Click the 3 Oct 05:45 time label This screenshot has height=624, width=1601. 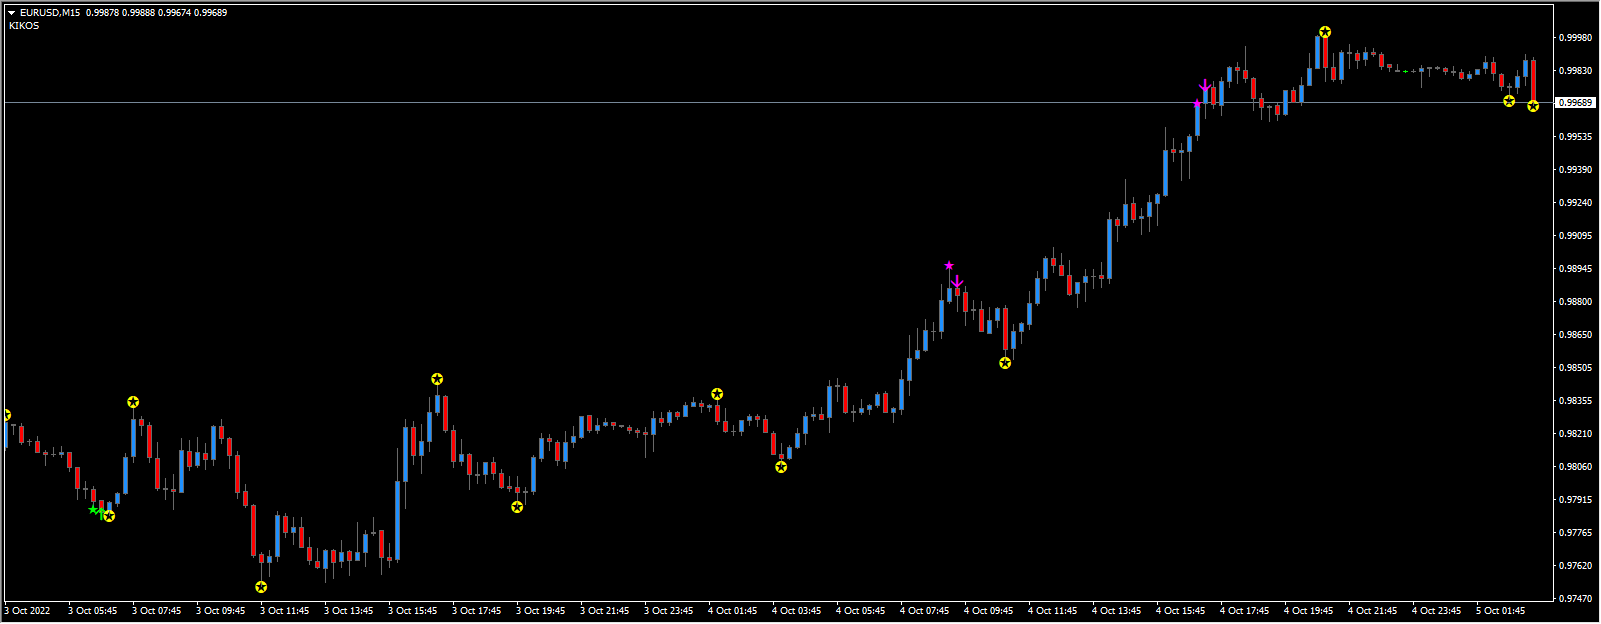pos(92,611)
